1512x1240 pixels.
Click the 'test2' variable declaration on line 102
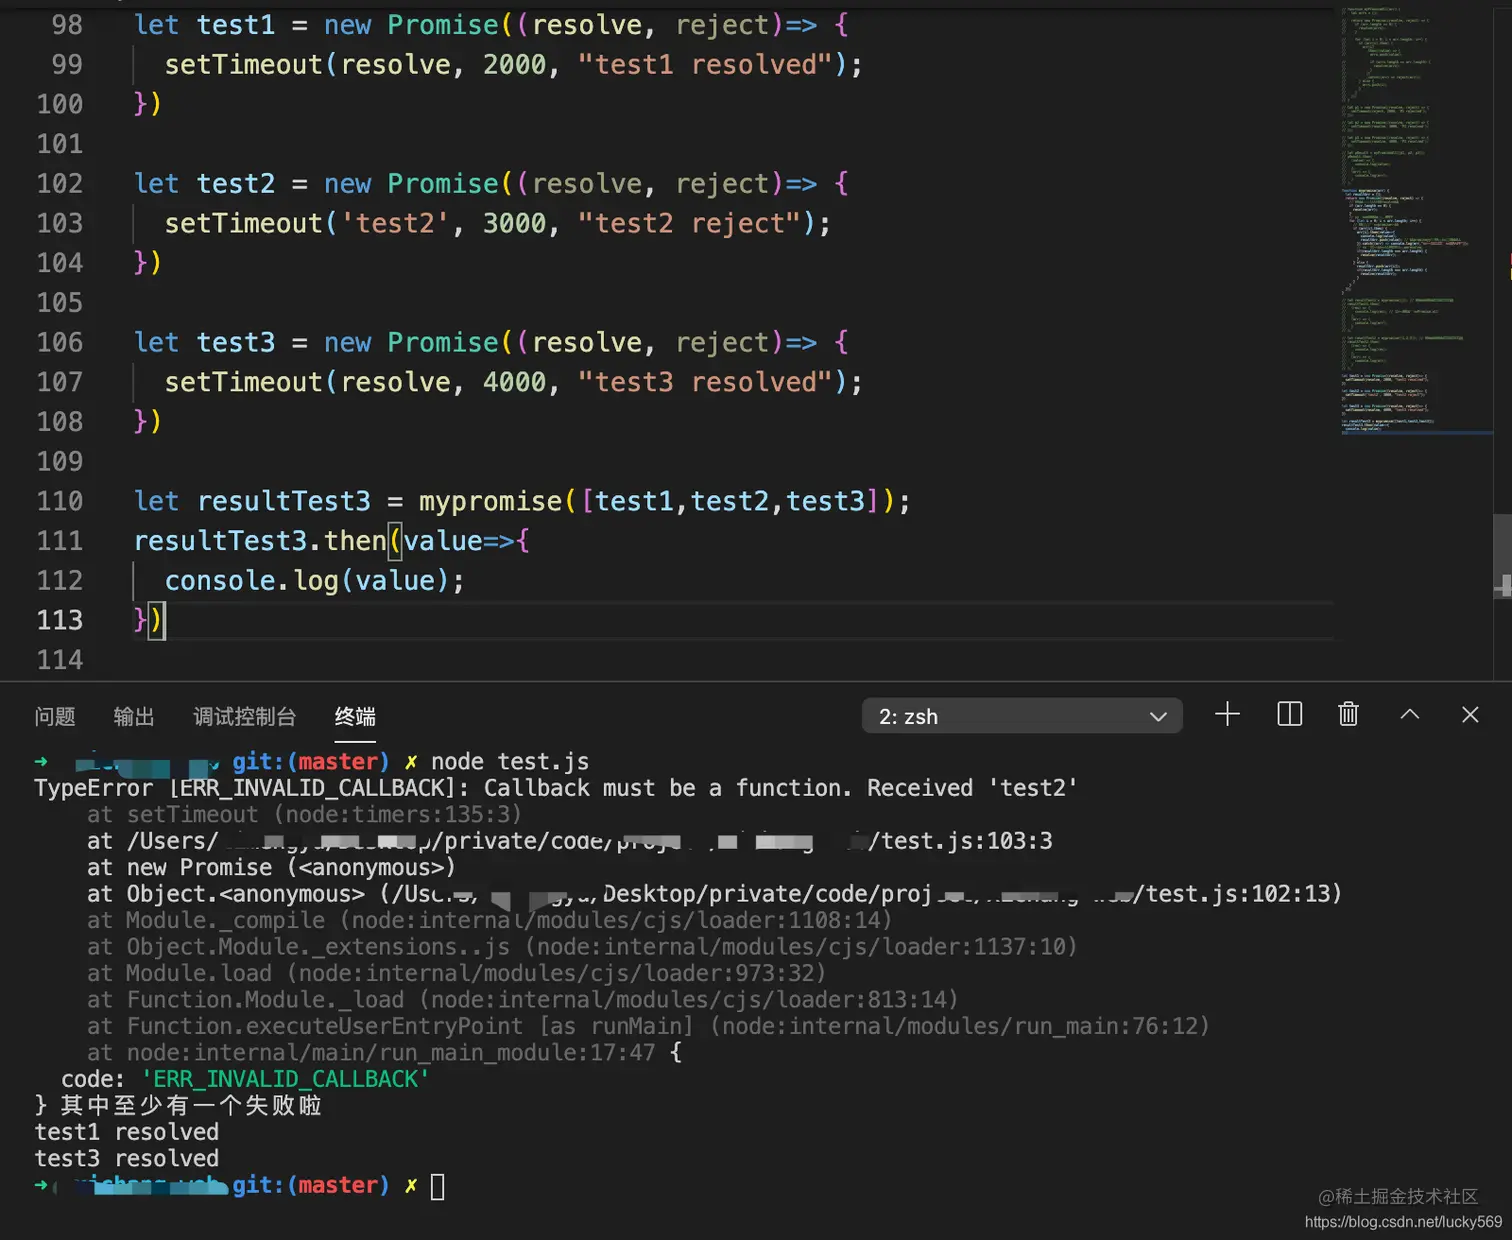pos(236,183)
